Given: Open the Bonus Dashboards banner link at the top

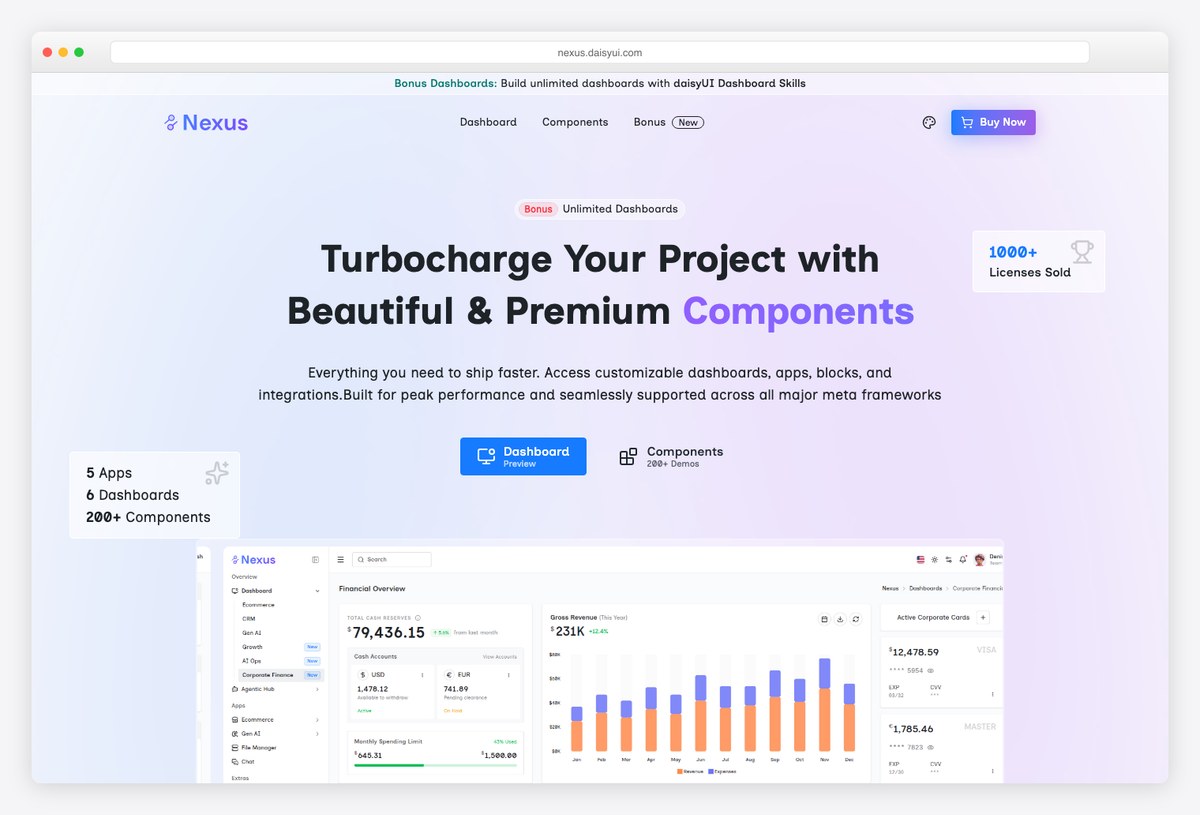Looking at the screenshot, I should [x=600, y=83].
